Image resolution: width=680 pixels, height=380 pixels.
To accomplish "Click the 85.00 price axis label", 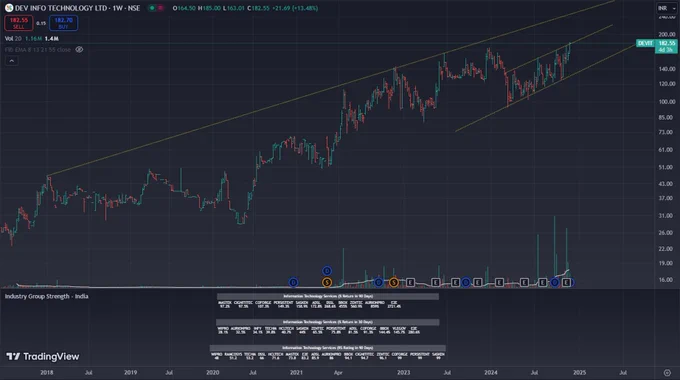I will 667,118.
